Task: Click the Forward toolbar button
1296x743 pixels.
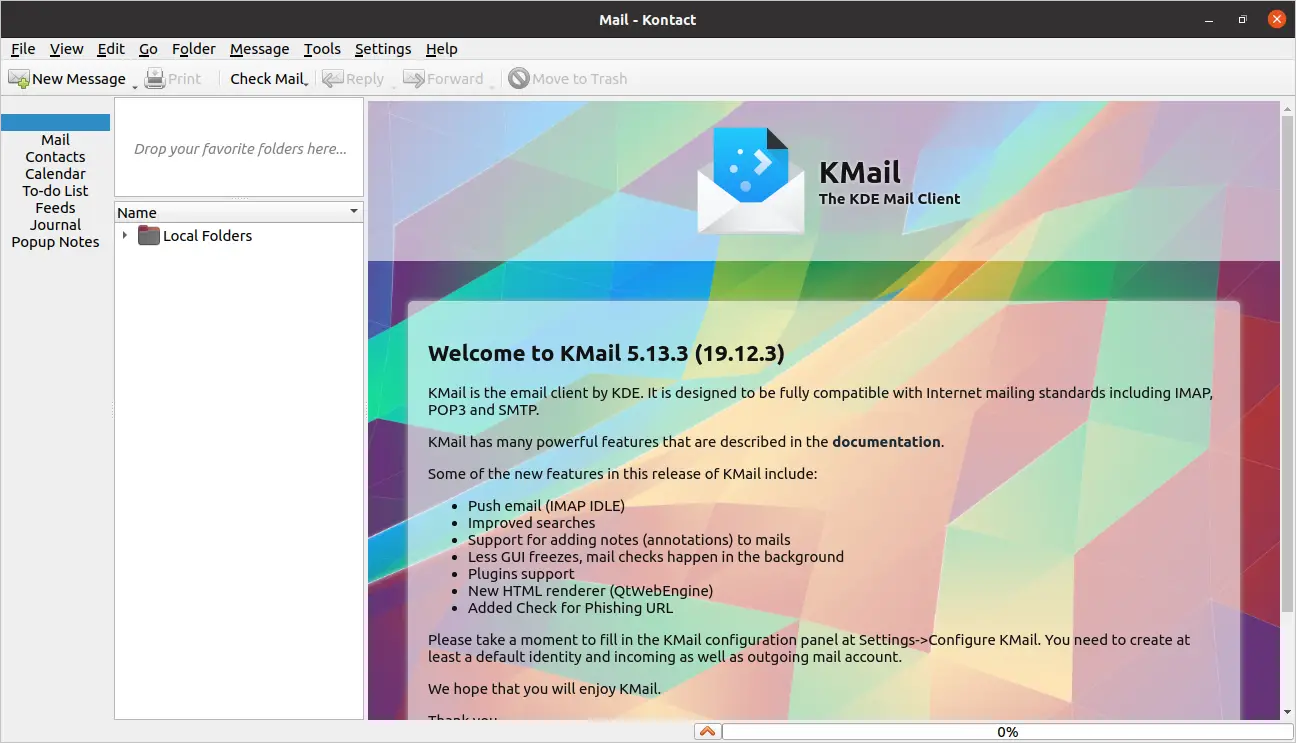Action: (x=443, y=78)
